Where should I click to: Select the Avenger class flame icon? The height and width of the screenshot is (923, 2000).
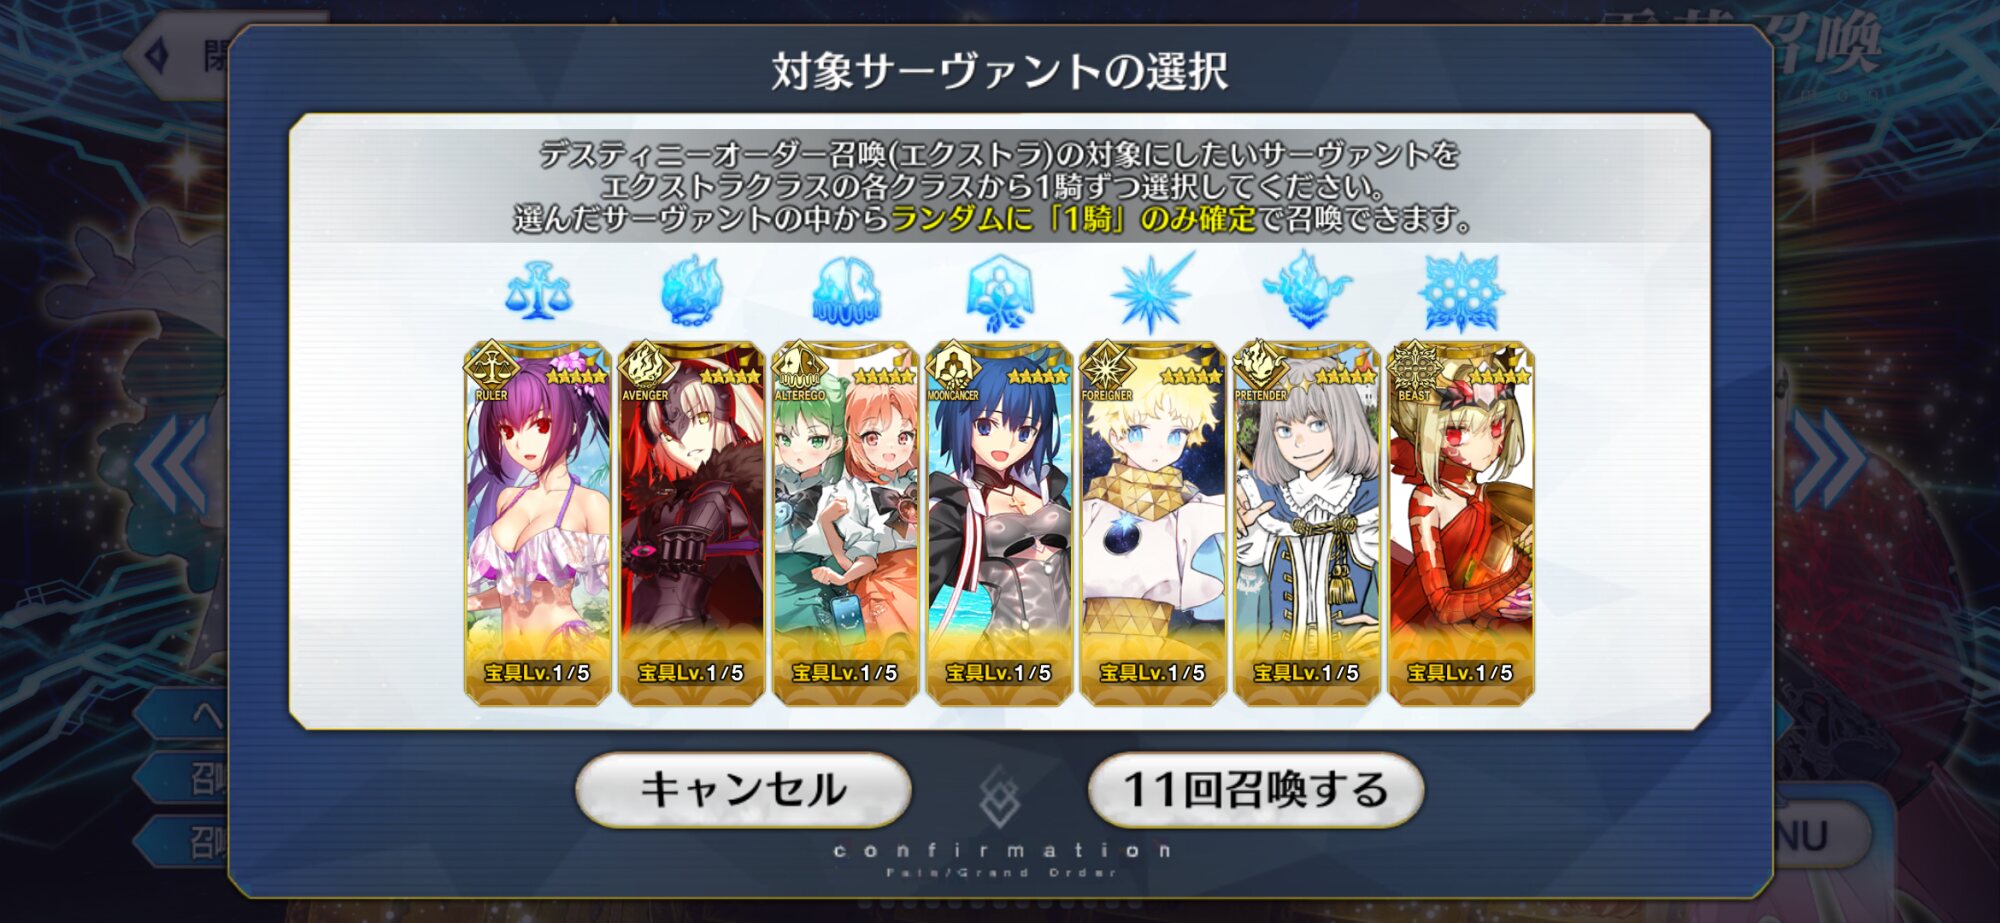691,291
